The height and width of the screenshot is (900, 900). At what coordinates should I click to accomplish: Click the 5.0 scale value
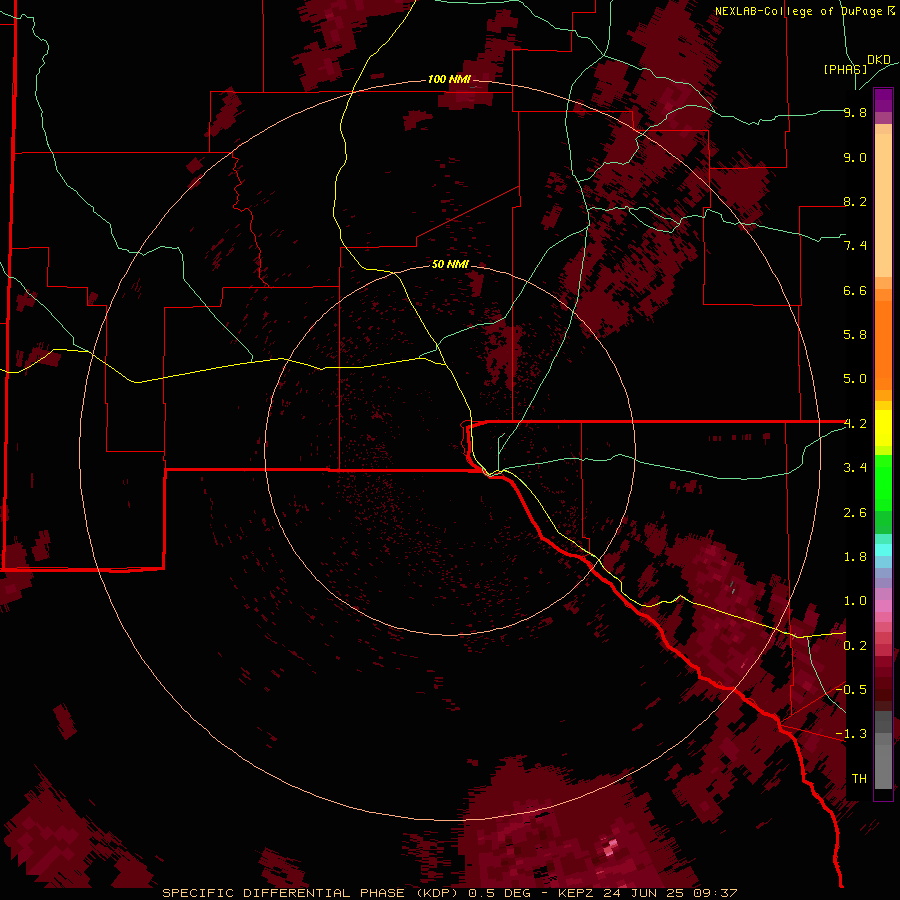(855, 379)
